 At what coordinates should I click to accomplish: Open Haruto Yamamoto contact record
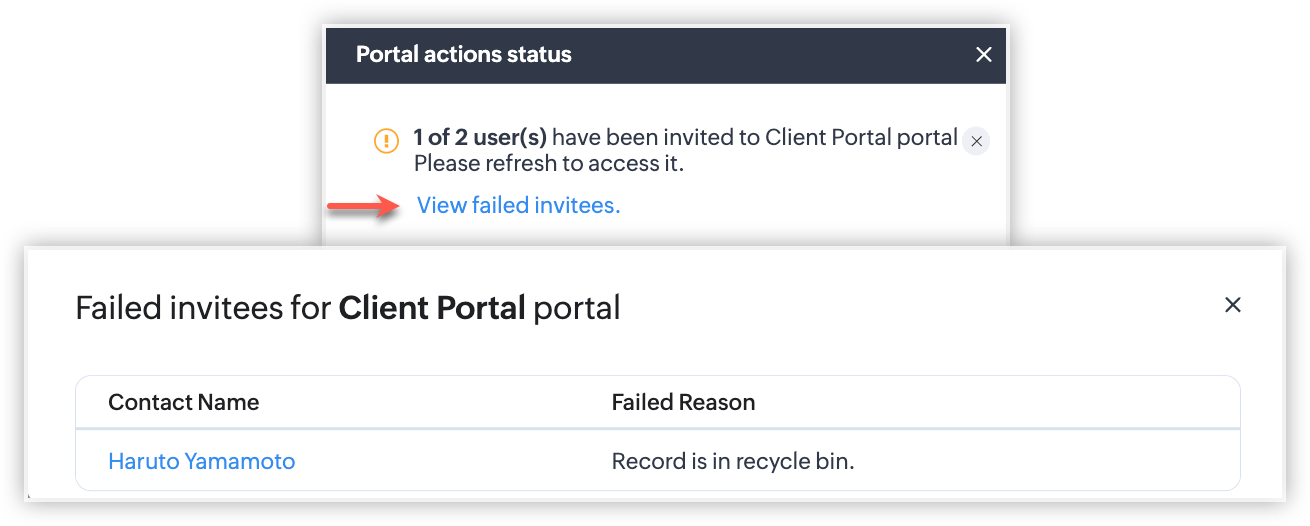click(201, 461)
